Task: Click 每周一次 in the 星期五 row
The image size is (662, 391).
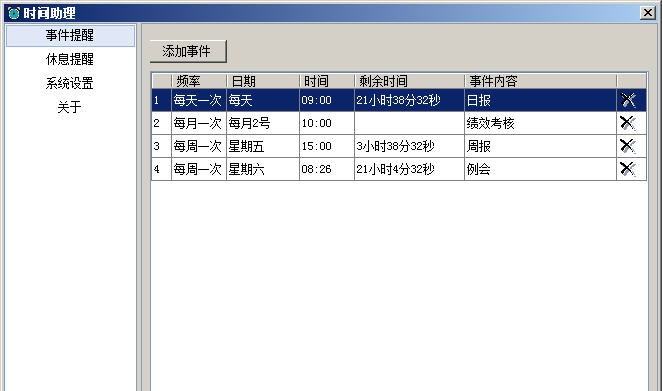Action: 199,146
